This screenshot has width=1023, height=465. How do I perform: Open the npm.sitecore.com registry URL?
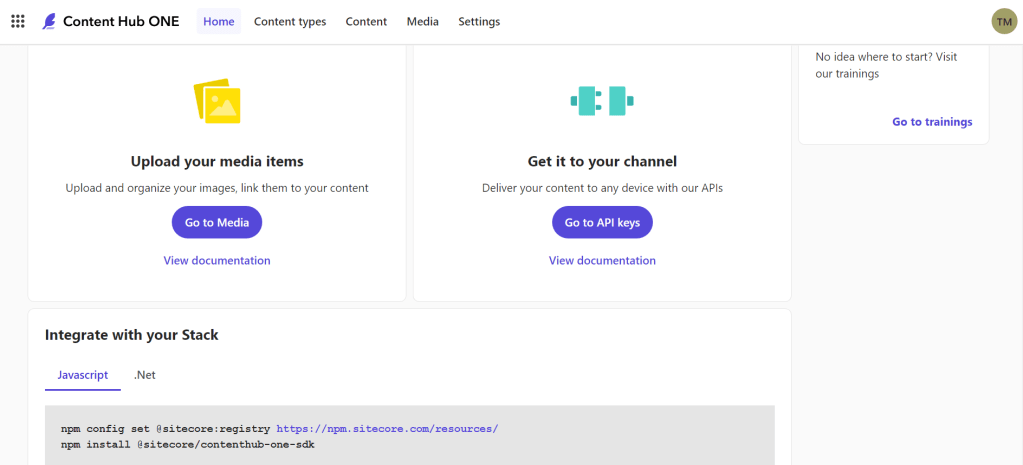click(387, 428)
